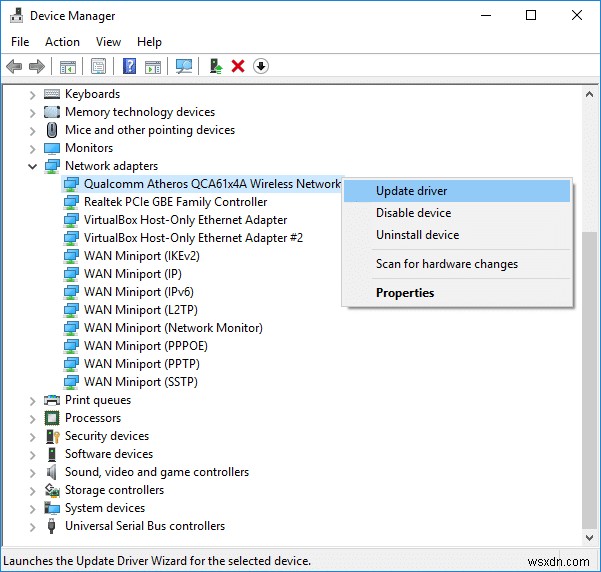Click the Monitors category icon
Image resolution: width=601 pixels, height=572 pixels.
pyautogui.click(x=52, y=148)
